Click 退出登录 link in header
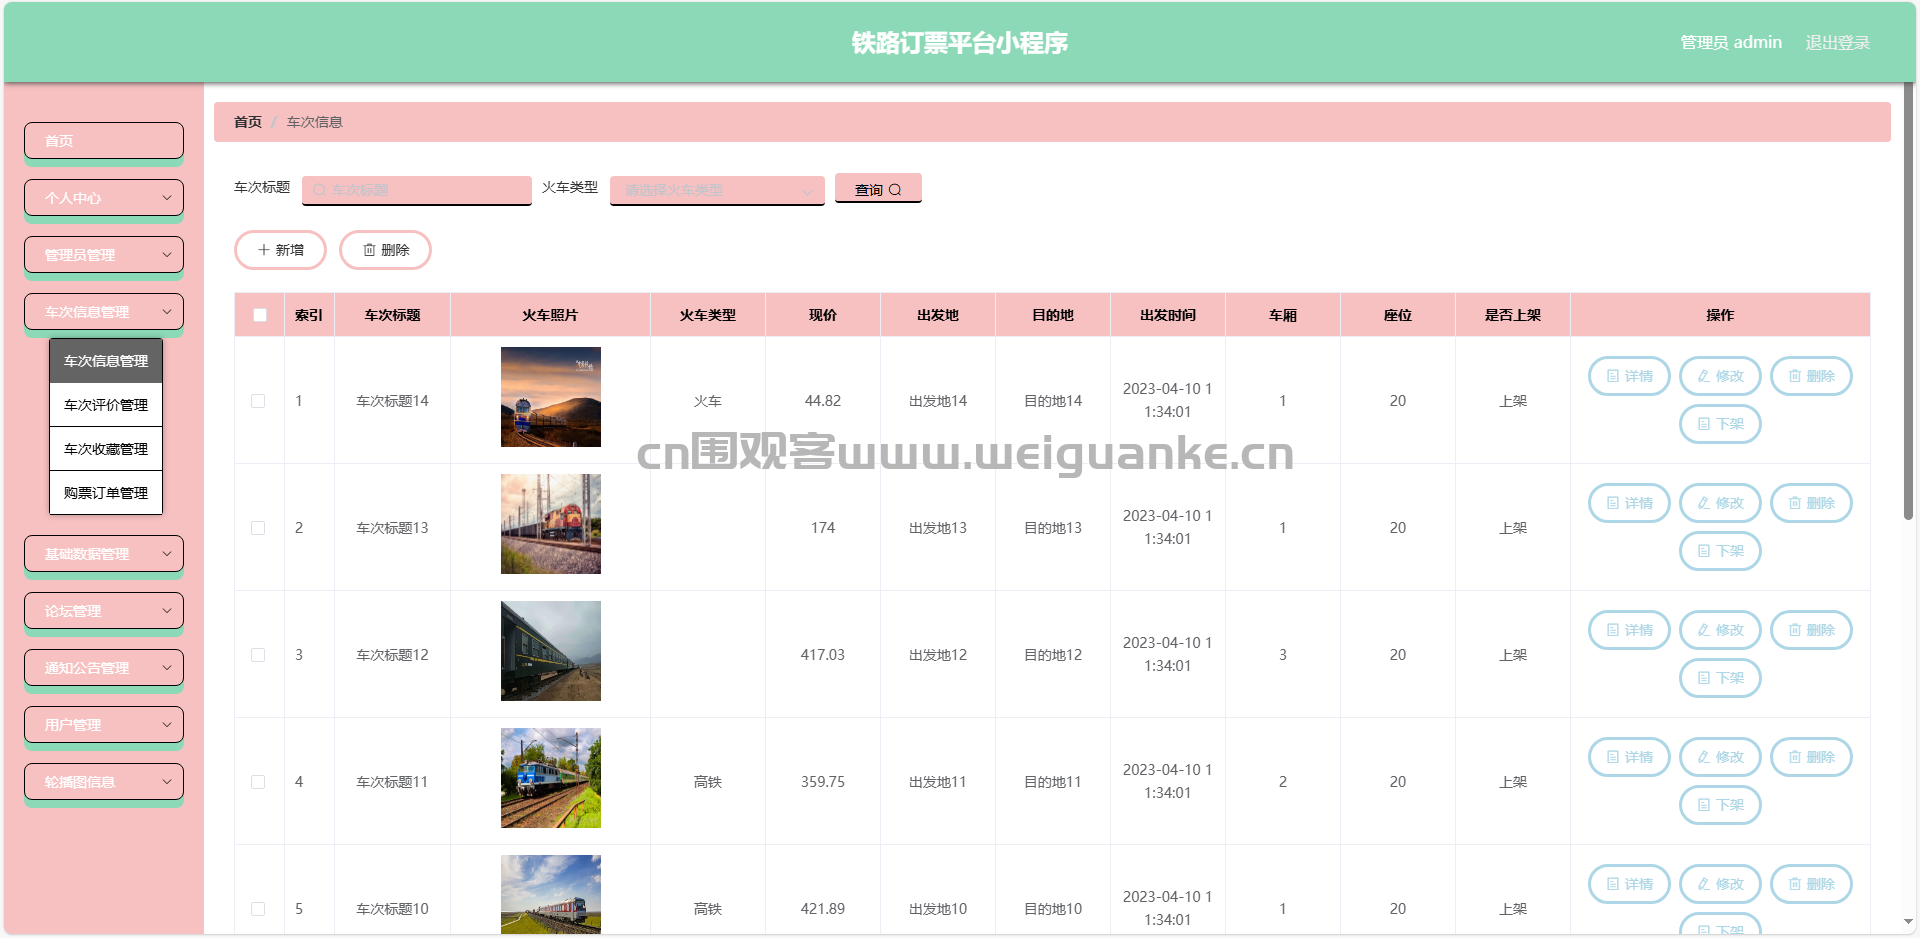 (x=1837, y=42)
